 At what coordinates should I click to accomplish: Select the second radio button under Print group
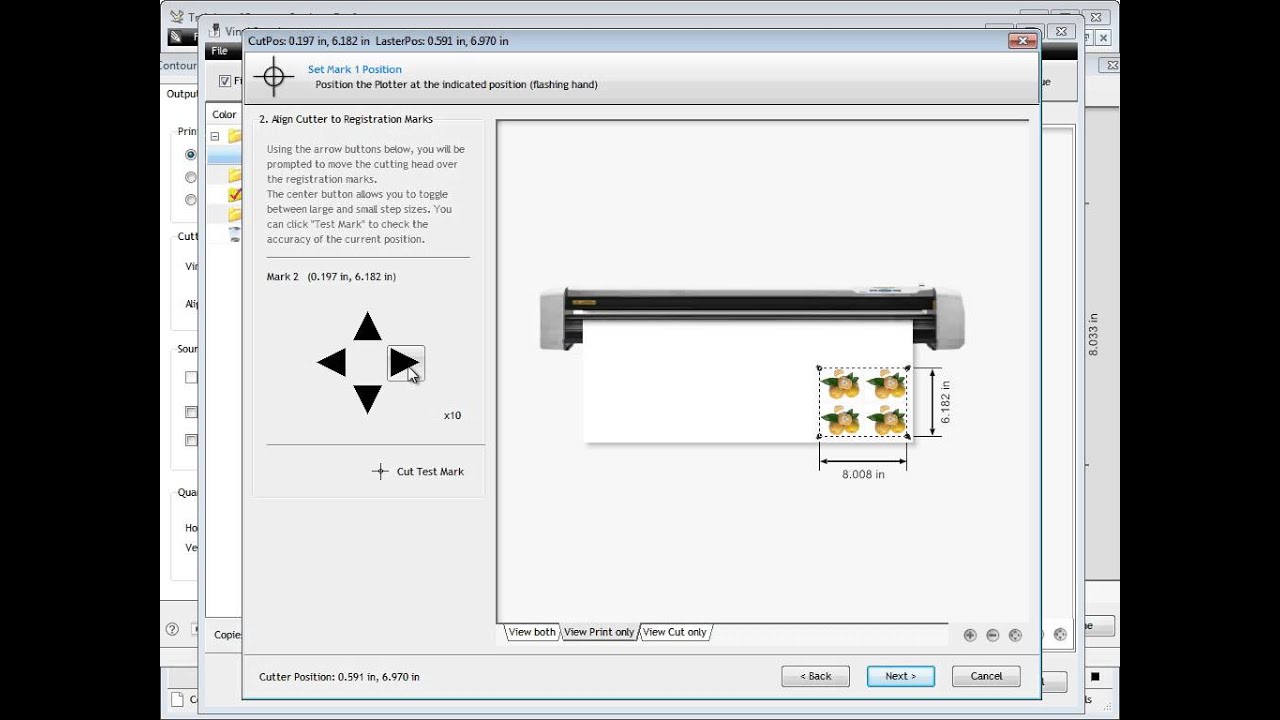pyautogui.click(x=190, y=177)
